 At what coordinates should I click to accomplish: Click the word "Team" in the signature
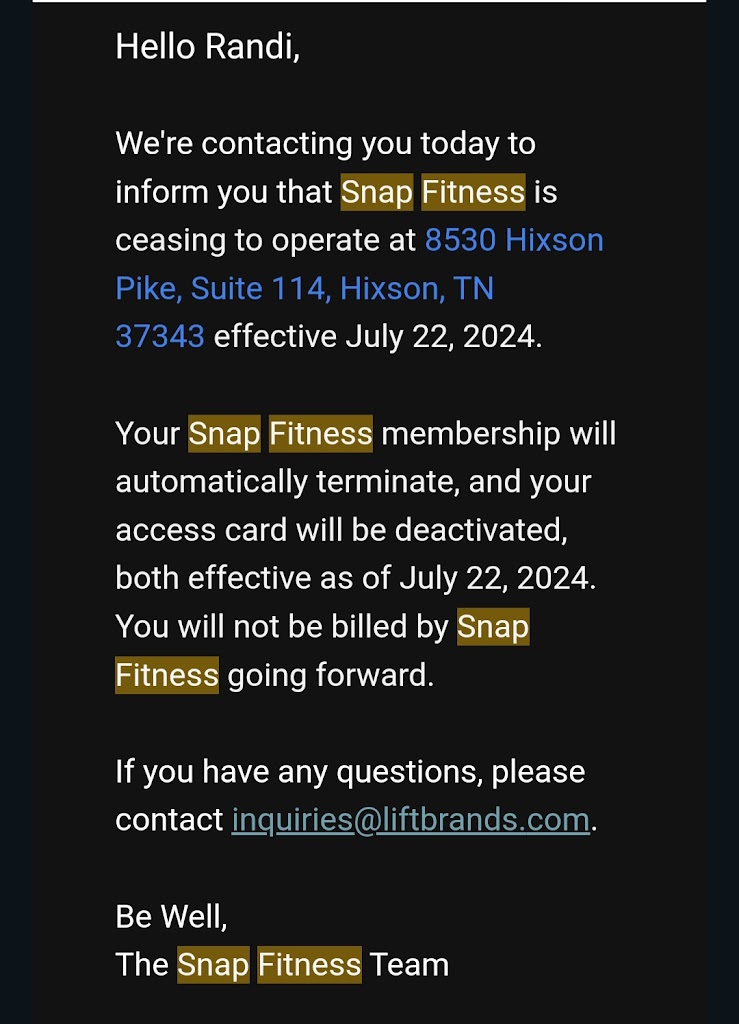pos(409,965)
